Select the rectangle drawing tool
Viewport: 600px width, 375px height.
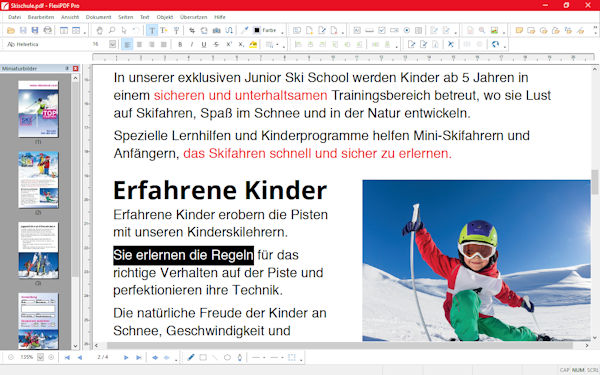coord(203,357)
